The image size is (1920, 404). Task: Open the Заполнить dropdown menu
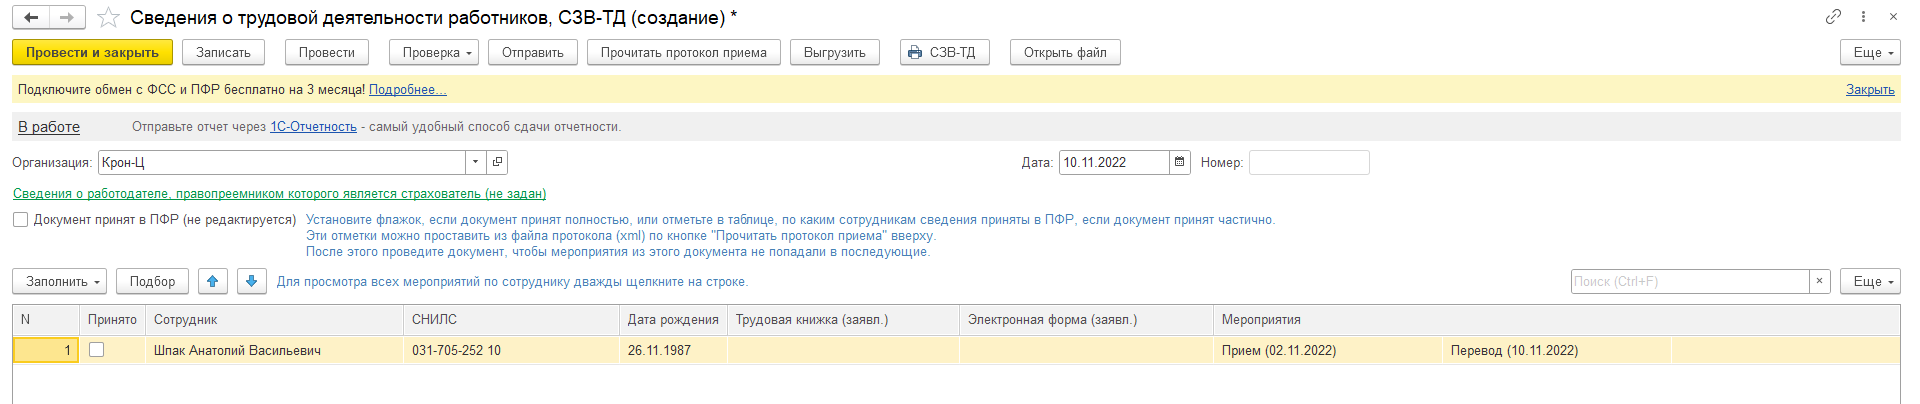tap(63, 282)
